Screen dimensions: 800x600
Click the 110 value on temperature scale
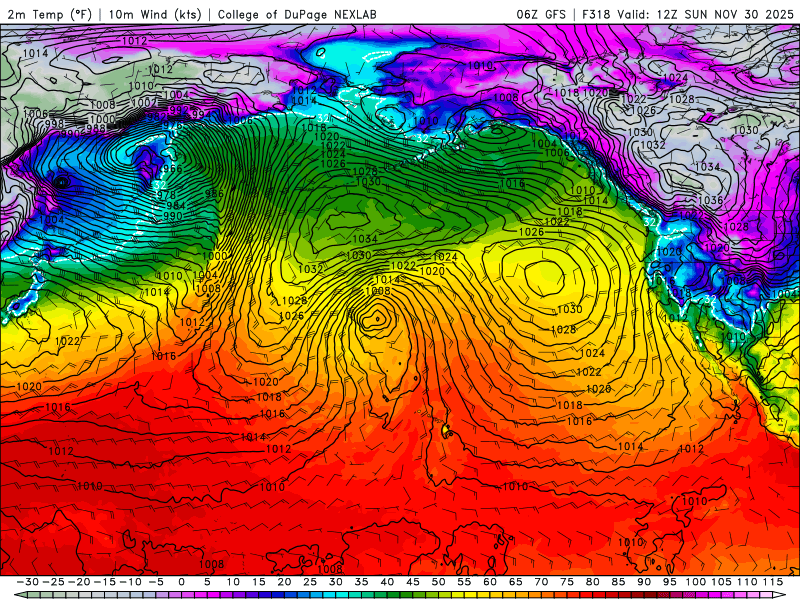tap(746, 582)
